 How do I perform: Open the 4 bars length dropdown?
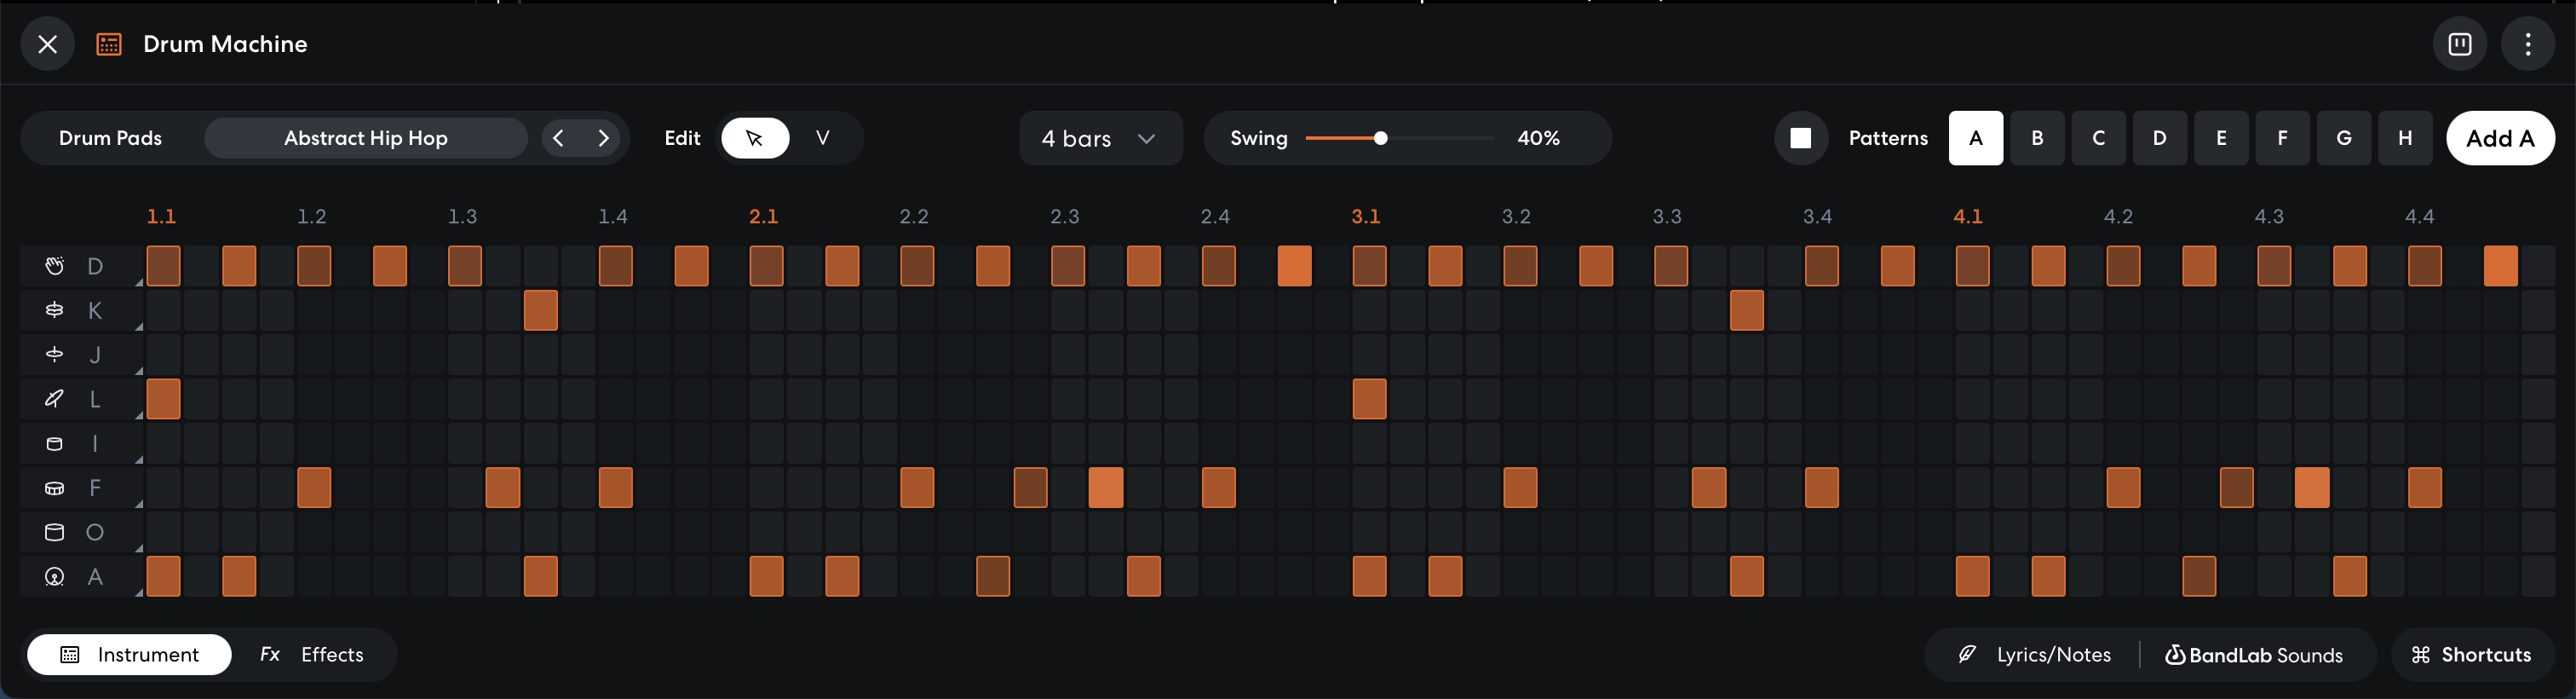point(1100,138)
